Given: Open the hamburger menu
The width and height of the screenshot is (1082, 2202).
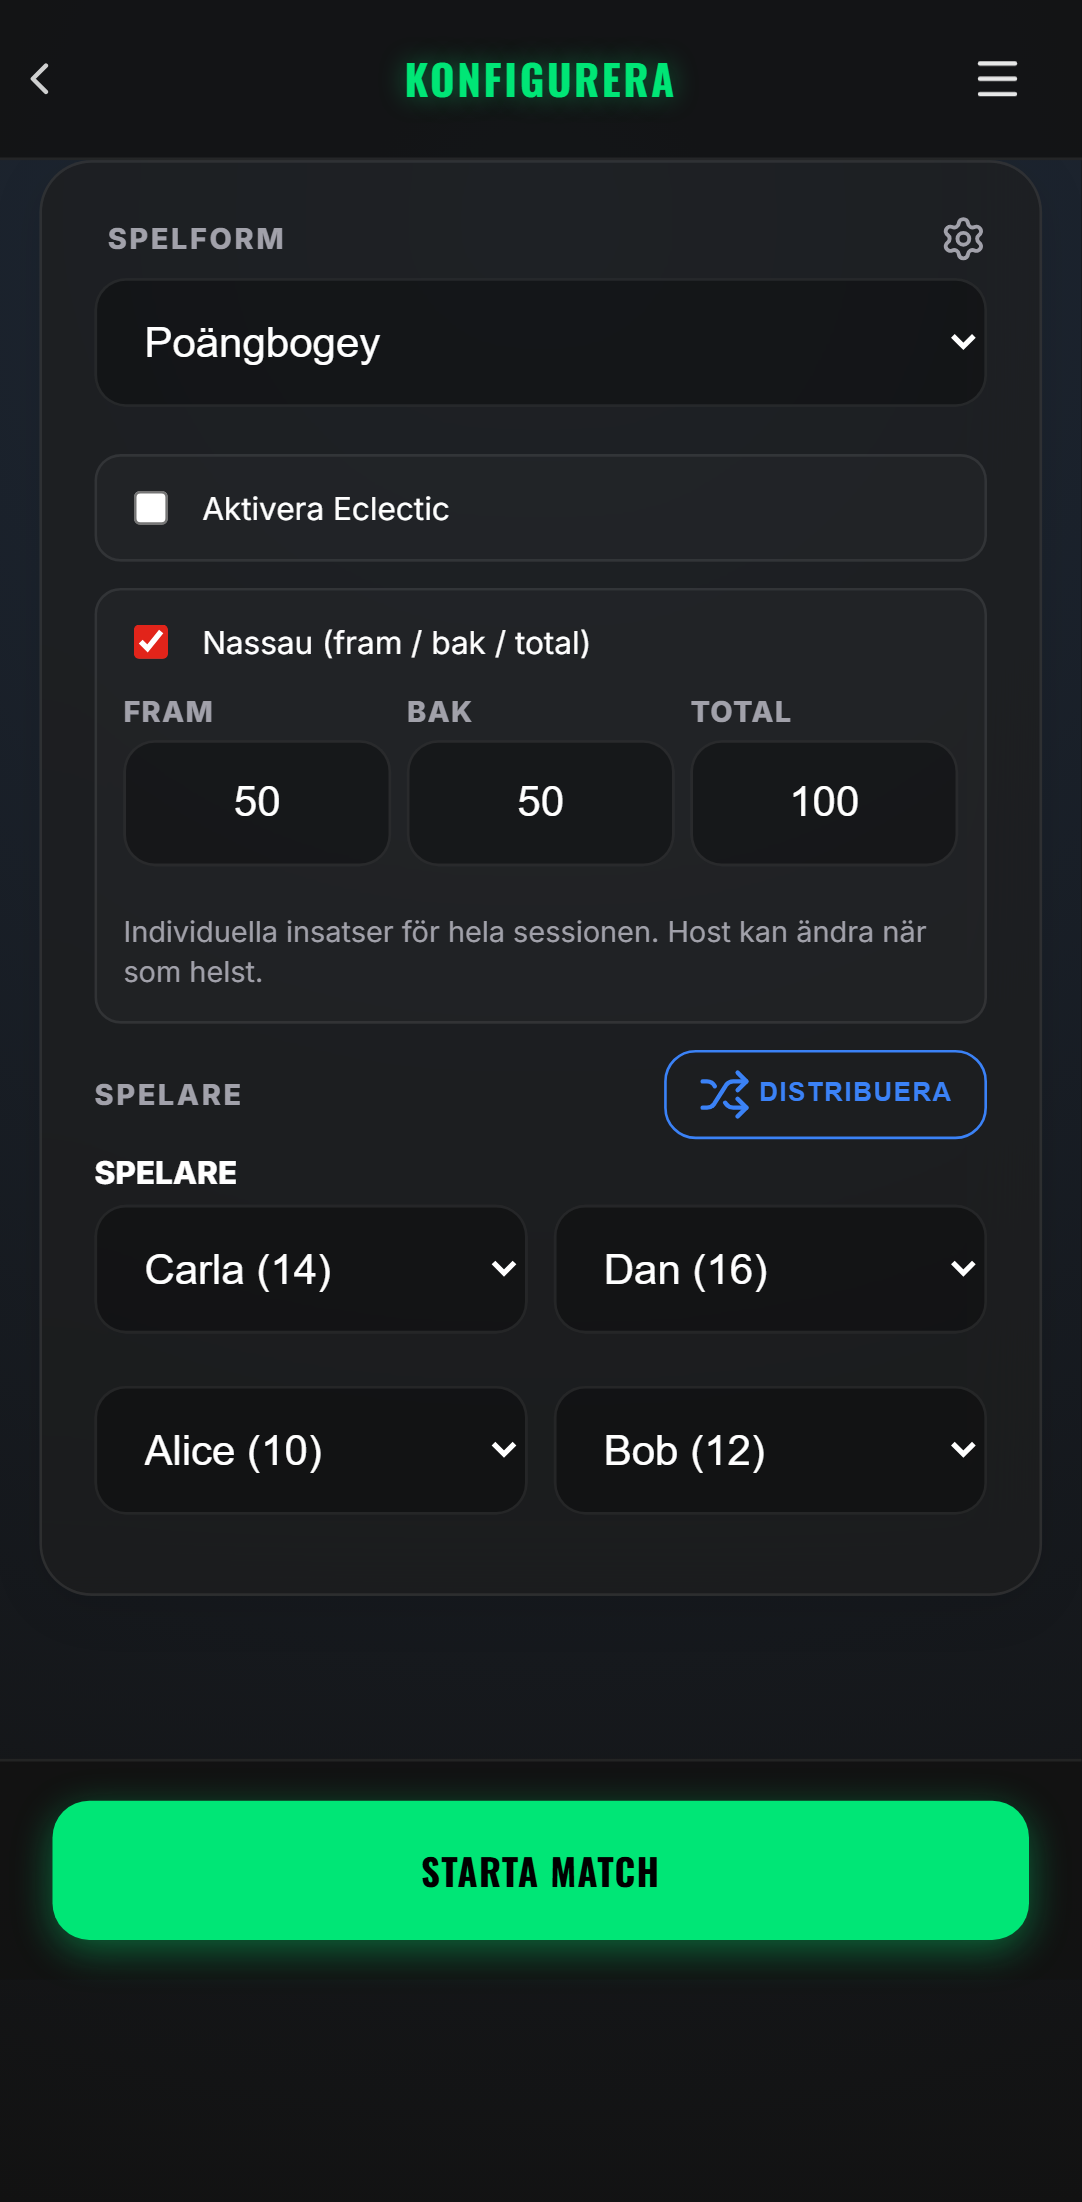Looking at the screenshot, I should pos(997,79).
